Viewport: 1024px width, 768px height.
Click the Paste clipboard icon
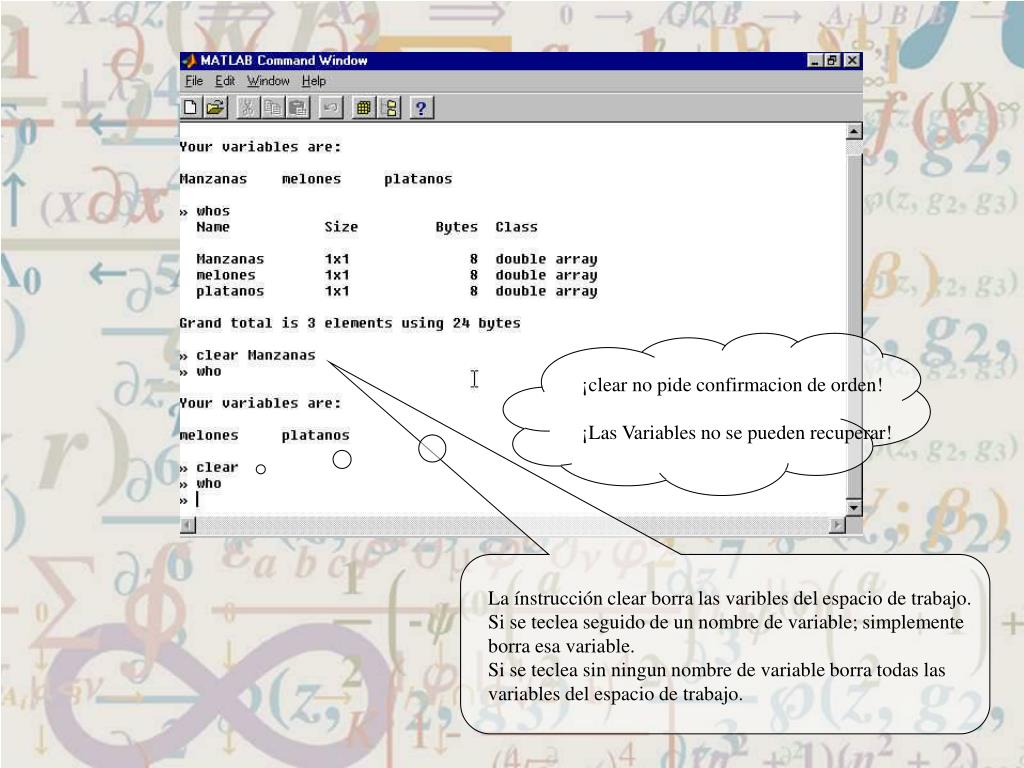[298, 108]
